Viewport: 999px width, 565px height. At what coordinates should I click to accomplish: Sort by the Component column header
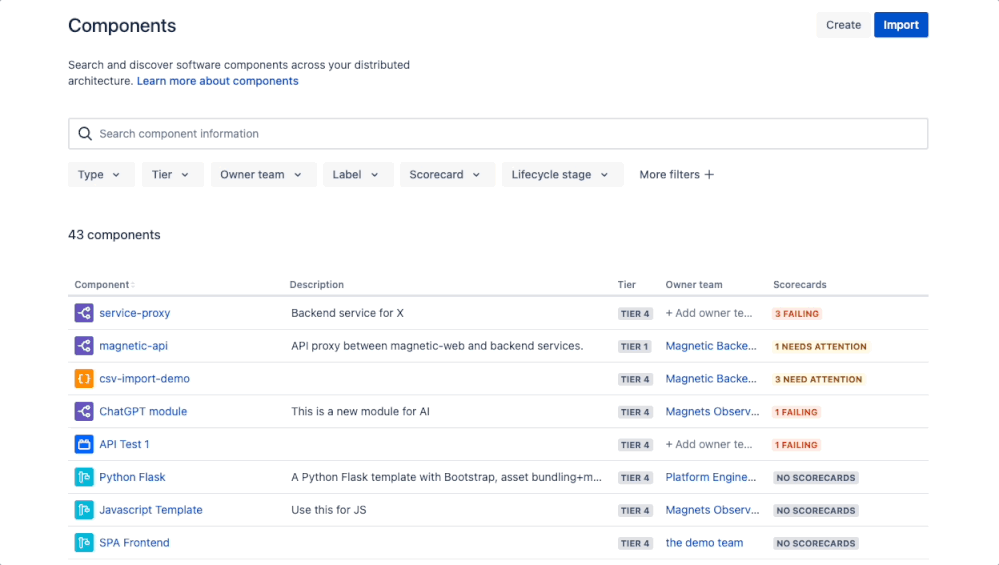(x=104, y=285)
